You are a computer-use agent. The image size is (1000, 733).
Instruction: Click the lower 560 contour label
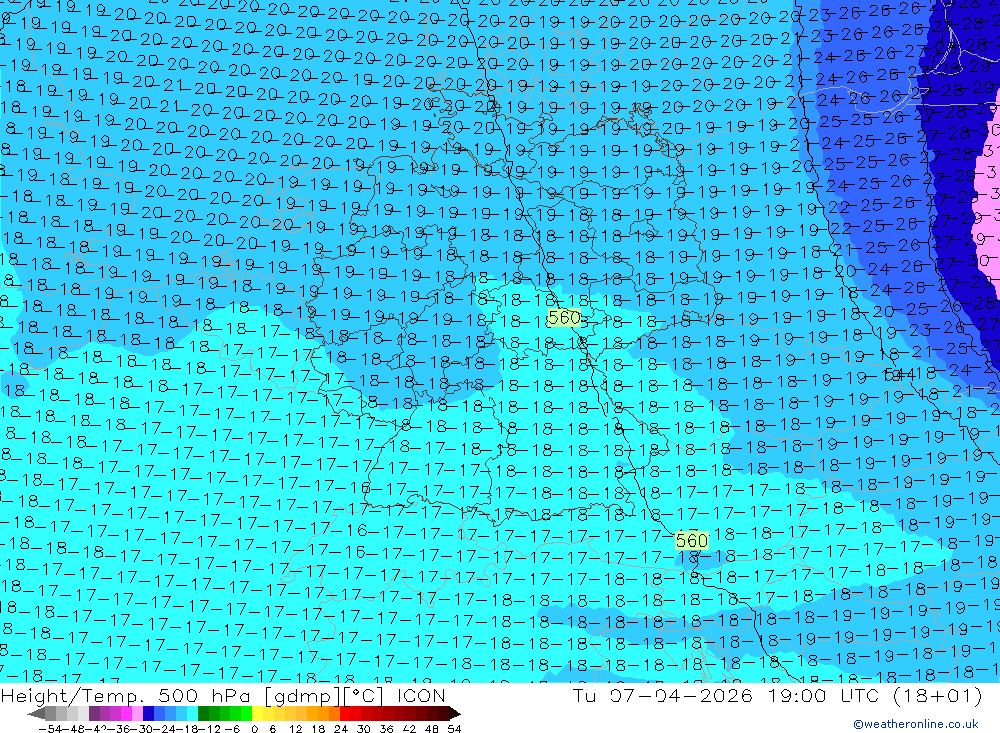691,541
